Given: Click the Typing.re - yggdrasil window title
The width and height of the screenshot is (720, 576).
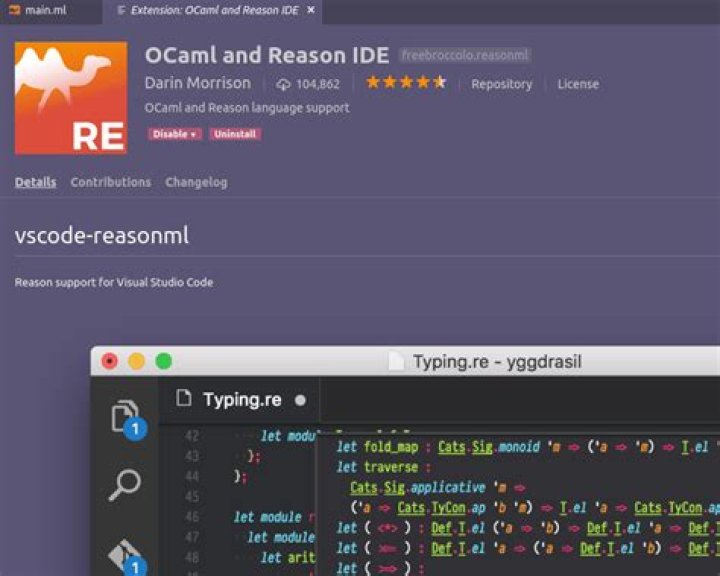Looking at the screenshot, I should [497, 362].
